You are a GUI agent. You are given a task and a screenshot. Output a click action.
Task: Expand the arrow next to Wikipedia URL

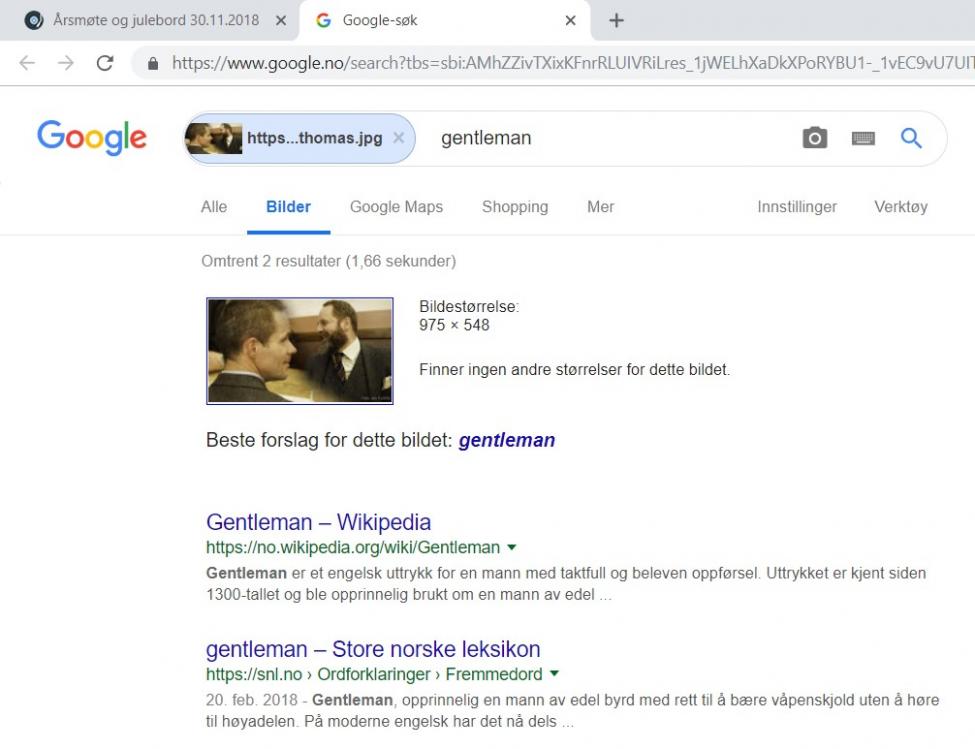(512, 548)
